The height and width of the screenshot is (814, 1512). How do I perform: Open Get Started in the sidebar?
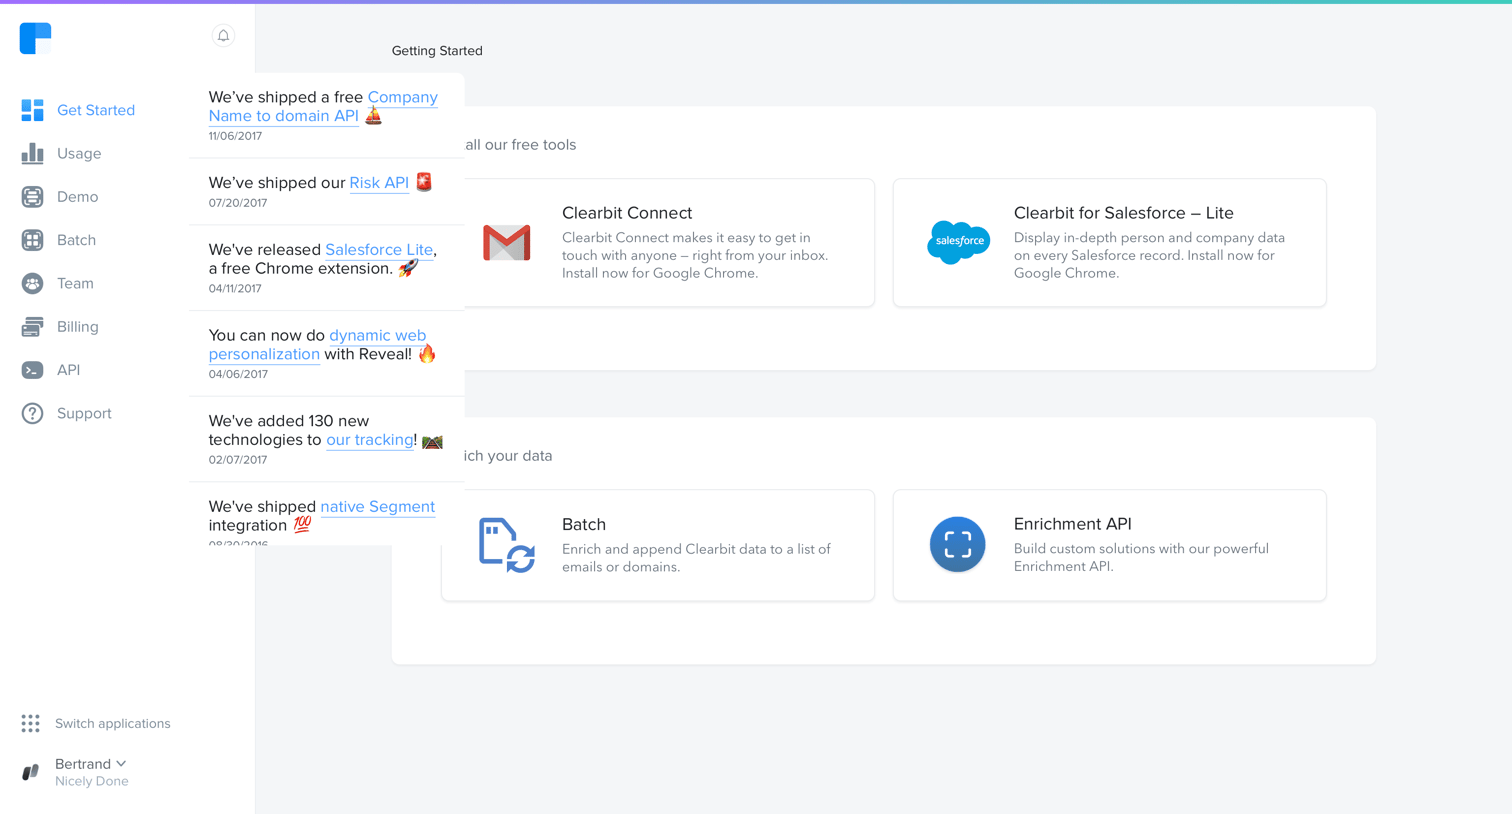pyautogui.click(x=96, y=110)
